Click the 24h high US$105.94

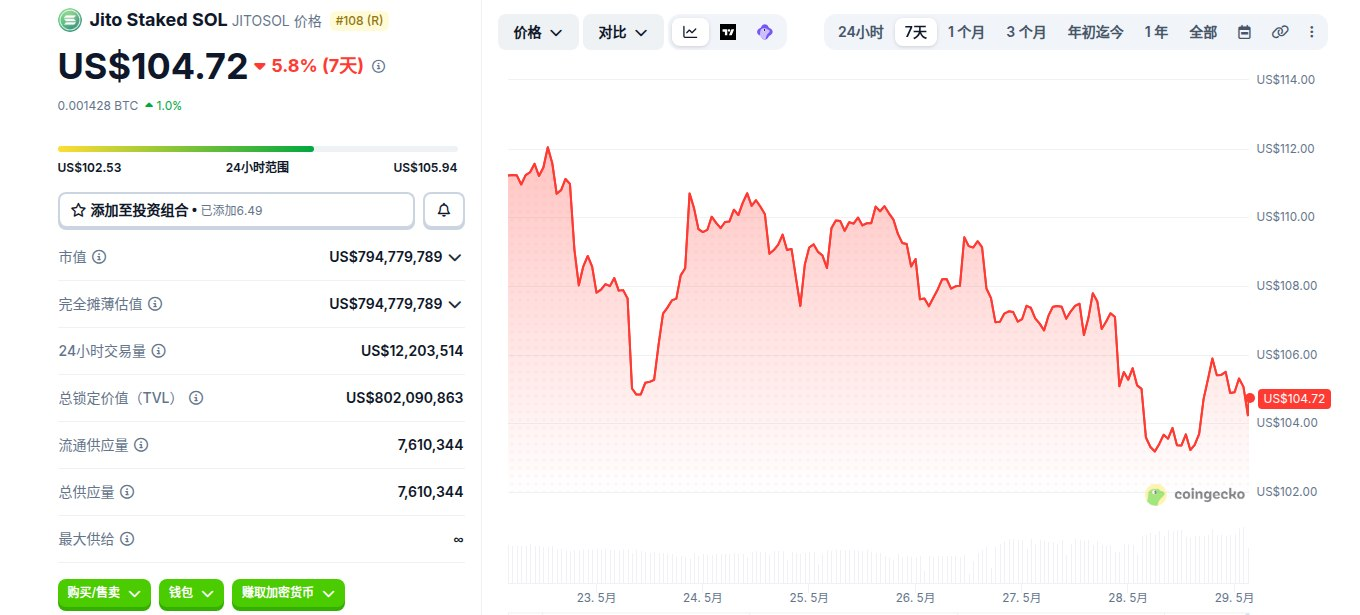click(425, 168)
